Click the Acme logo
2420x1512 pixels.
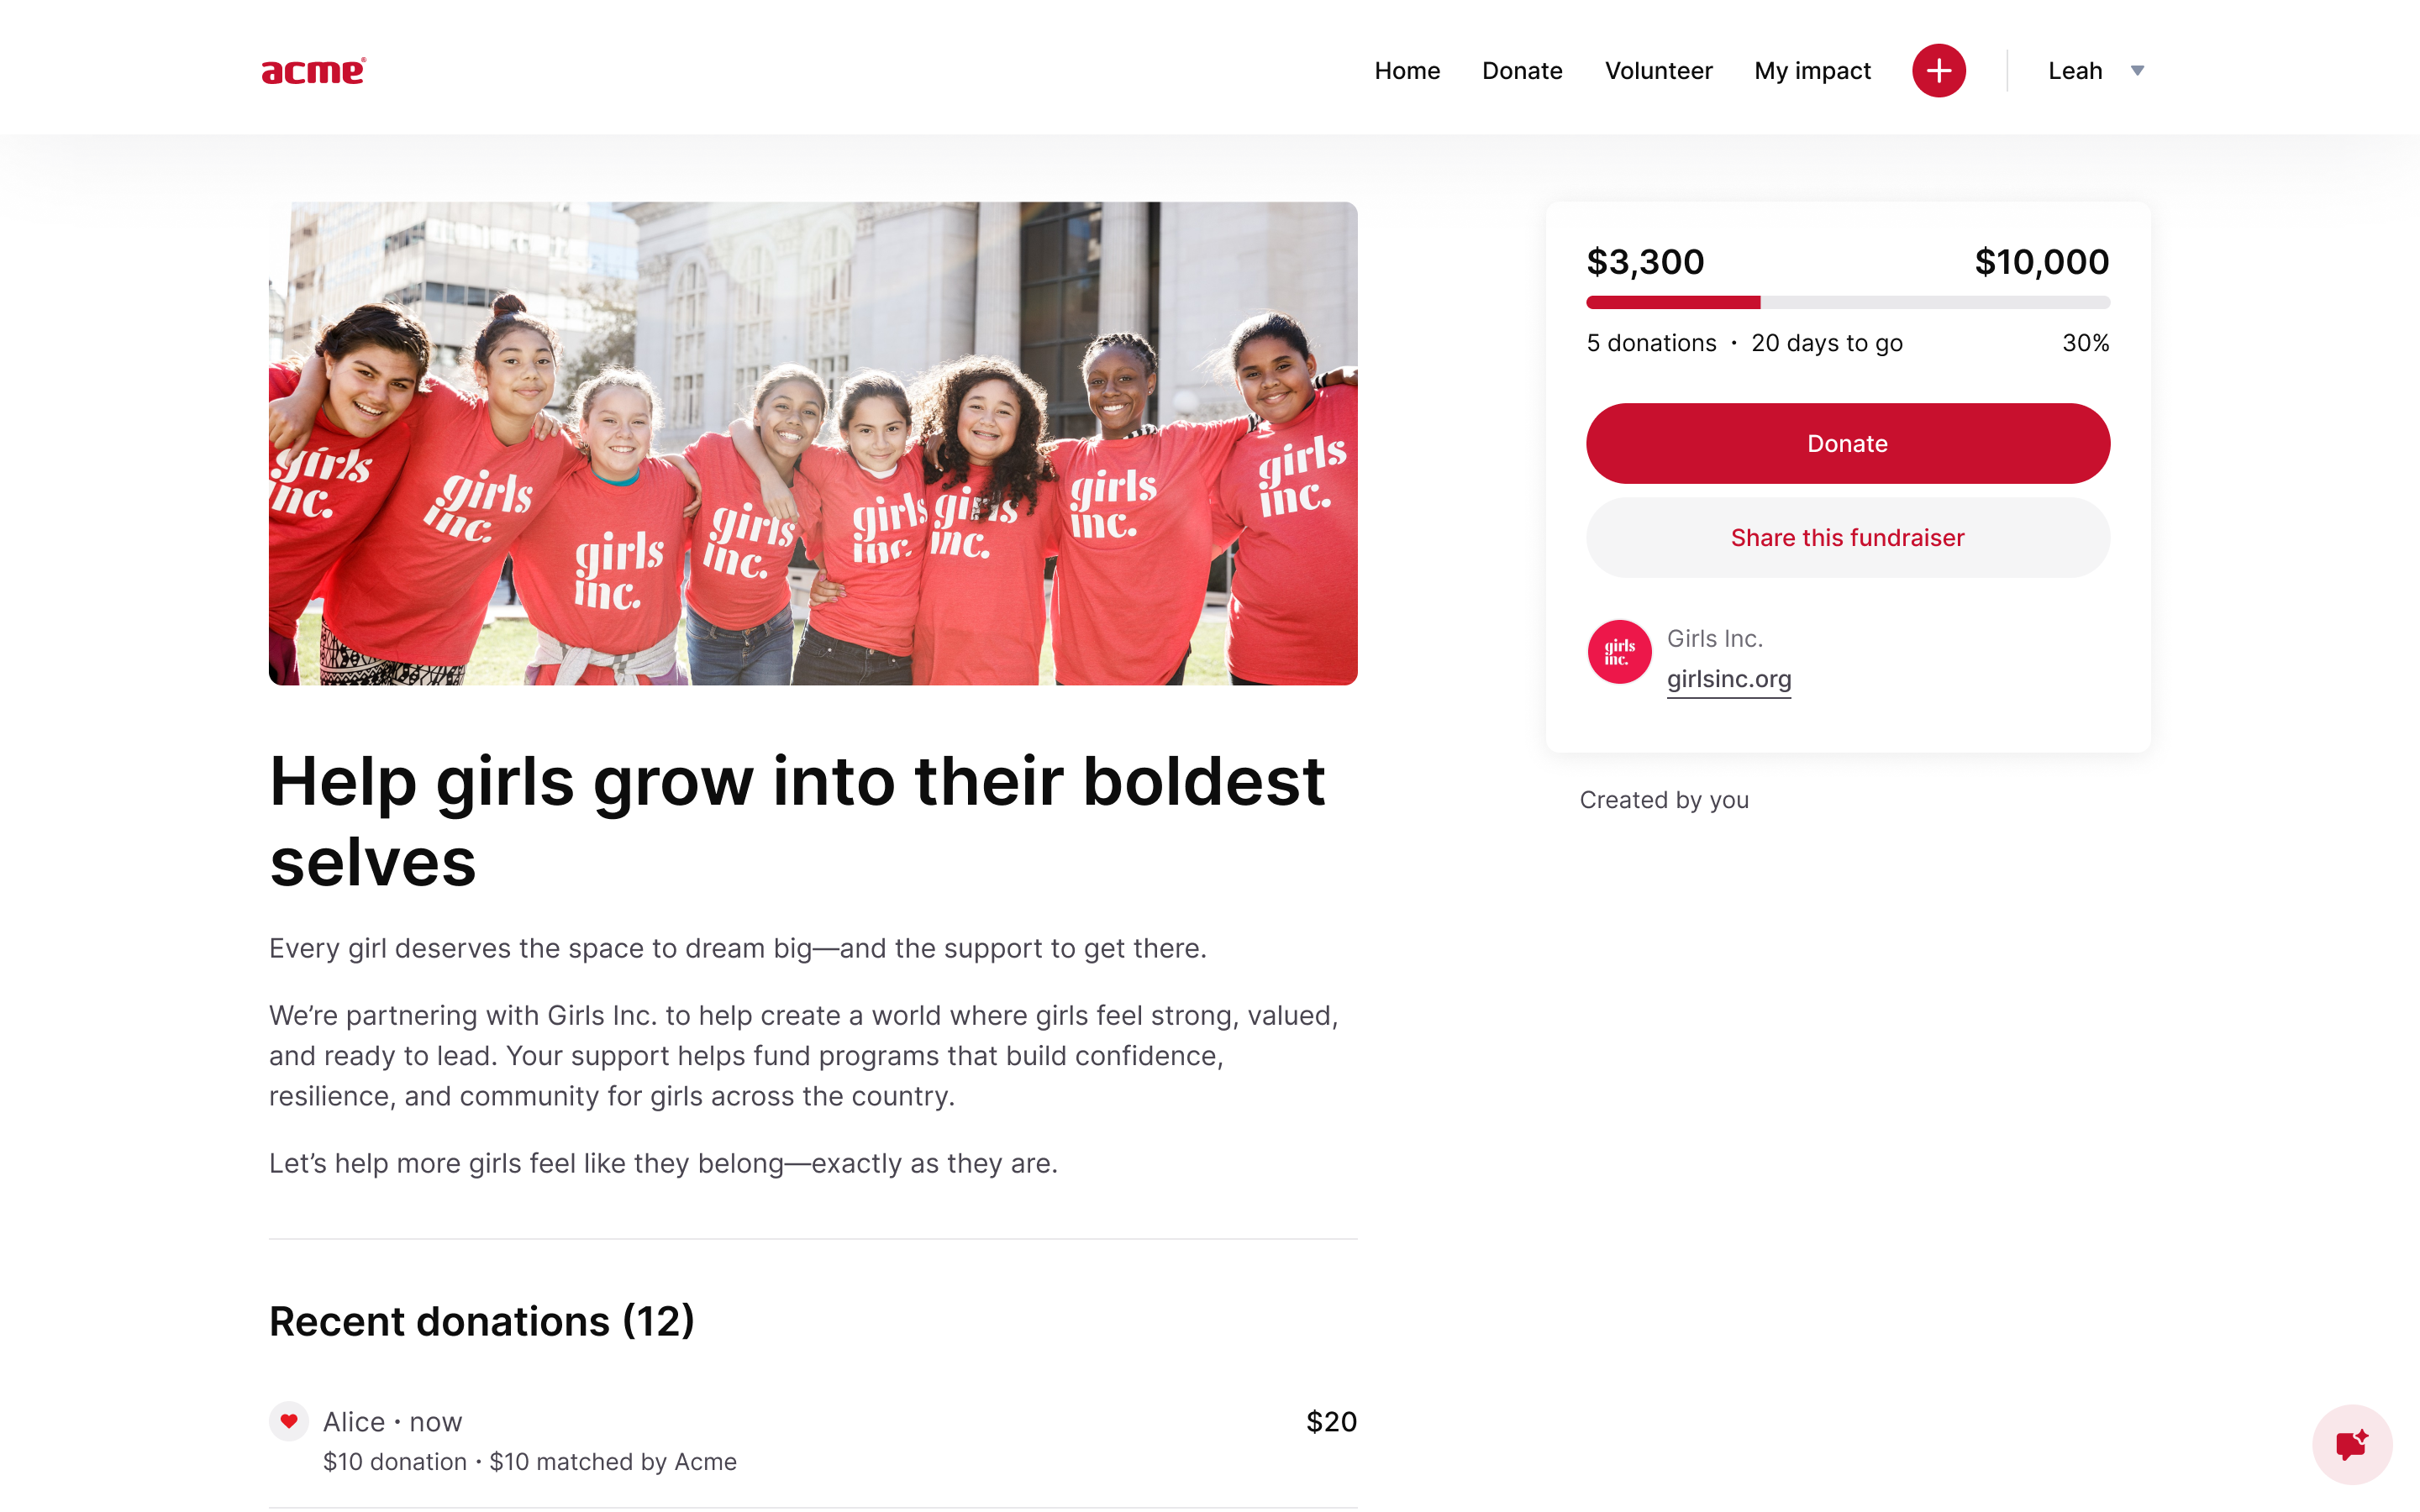(314, 71)
